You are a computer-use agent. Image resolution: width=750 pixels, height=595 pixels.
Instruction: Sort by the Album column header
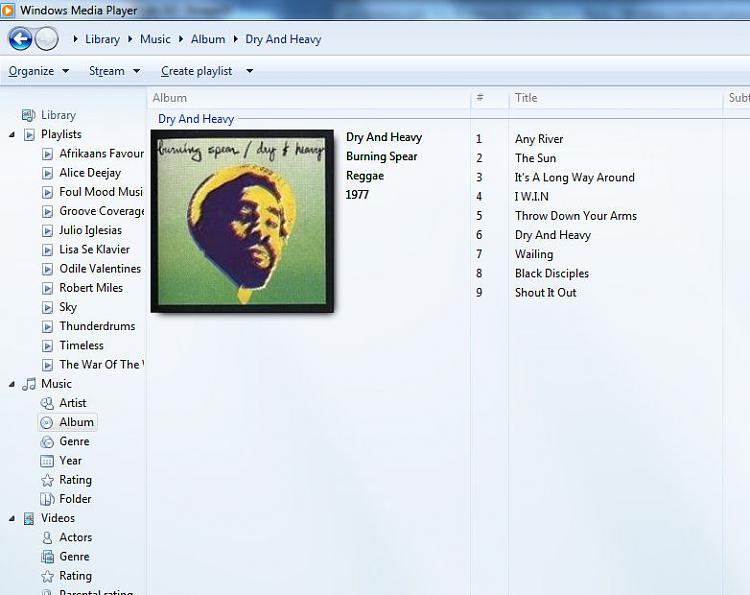[x=309, y=98]
